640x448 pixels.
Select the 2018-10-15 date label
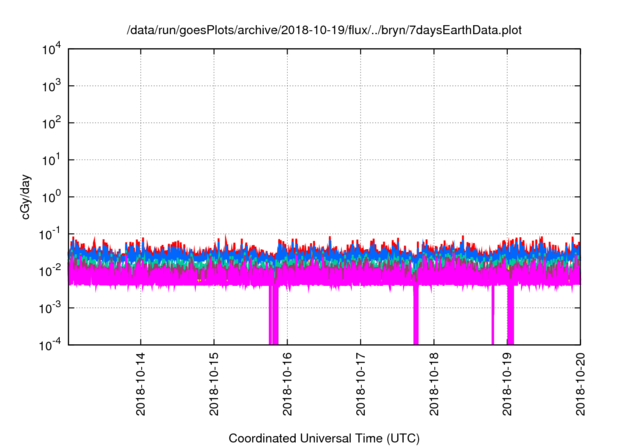pyautogui.click(x=214, y=384)
